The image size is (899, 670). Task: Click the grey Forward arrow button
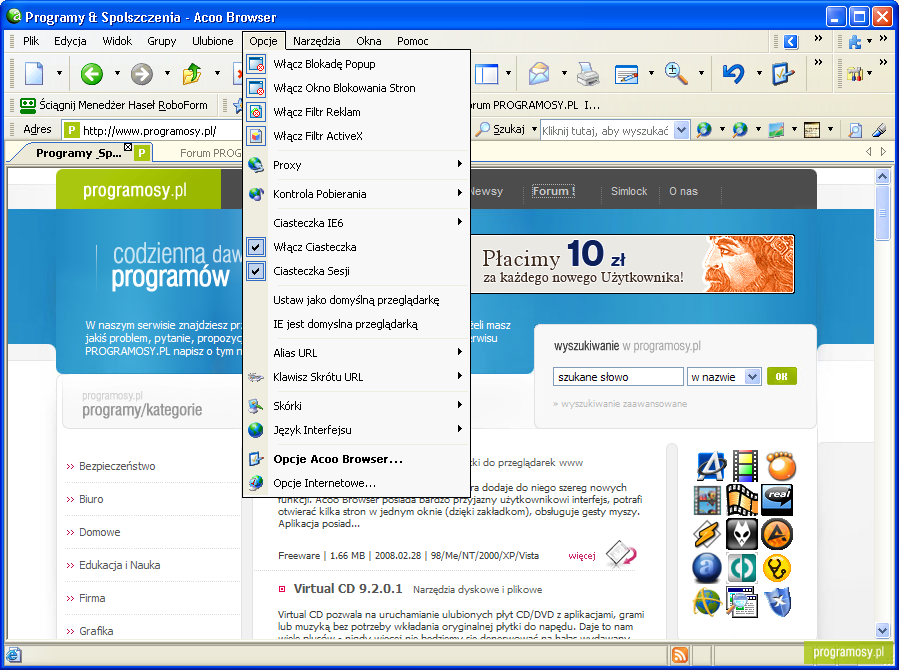pyautogui.click(x=142, y=73)
